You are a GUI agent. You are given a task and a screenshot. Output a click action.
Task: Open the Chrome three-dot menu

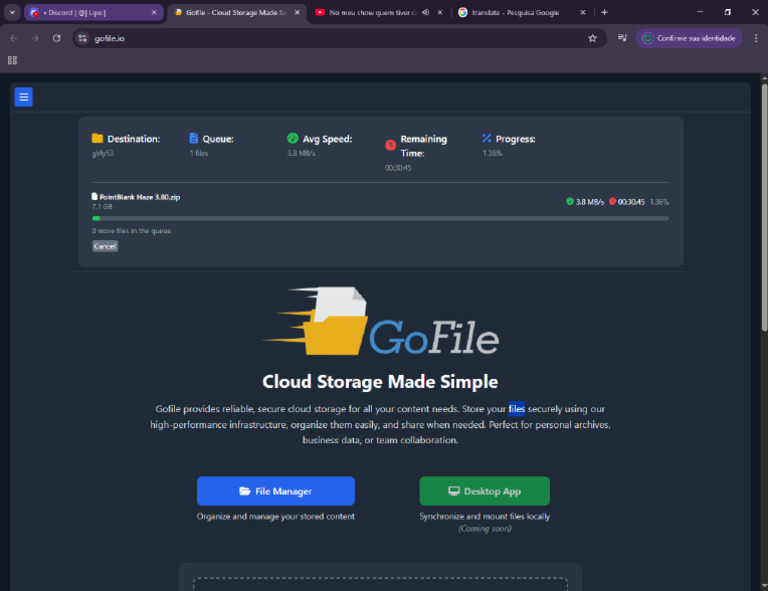point(756,38)
